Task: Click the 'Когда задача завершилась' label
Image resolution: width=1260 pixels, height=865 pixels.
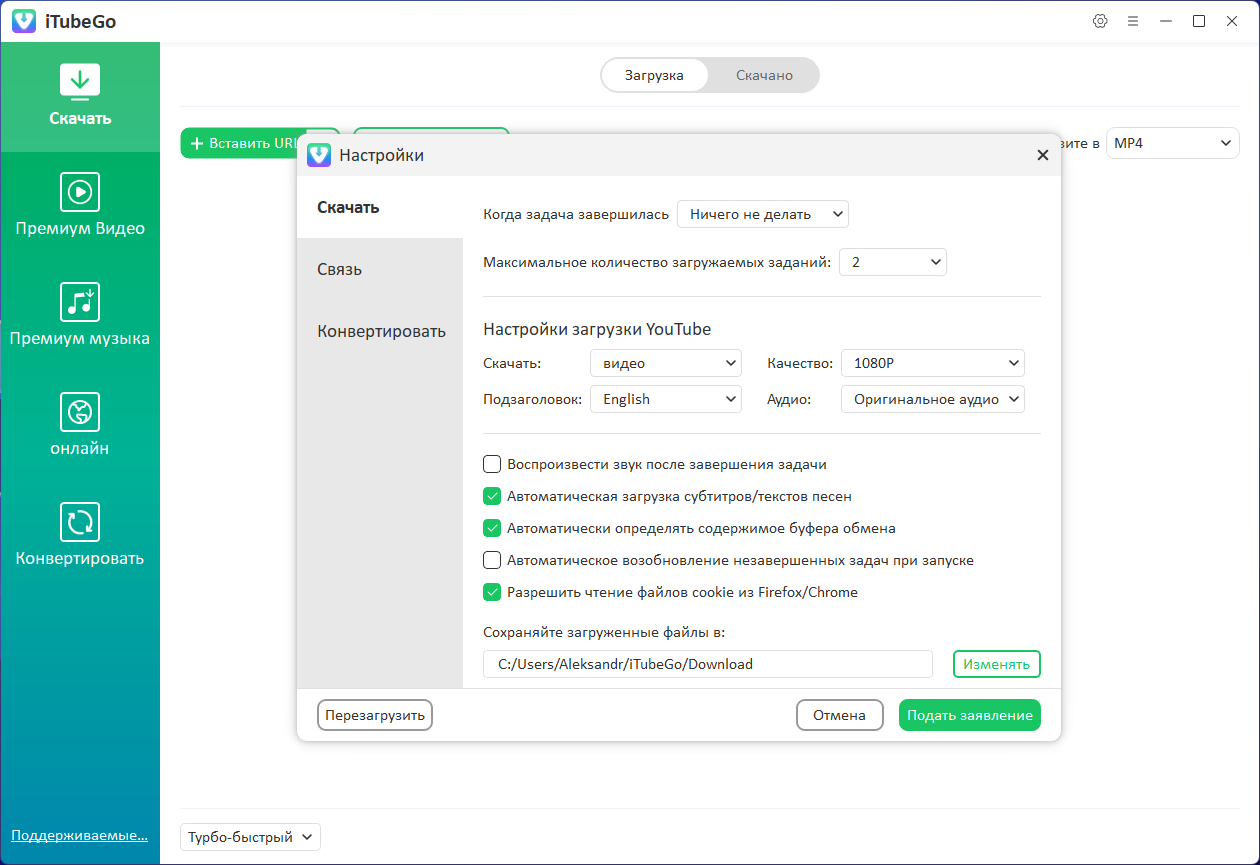Action: pyautogui.click(x=575, y=214)
